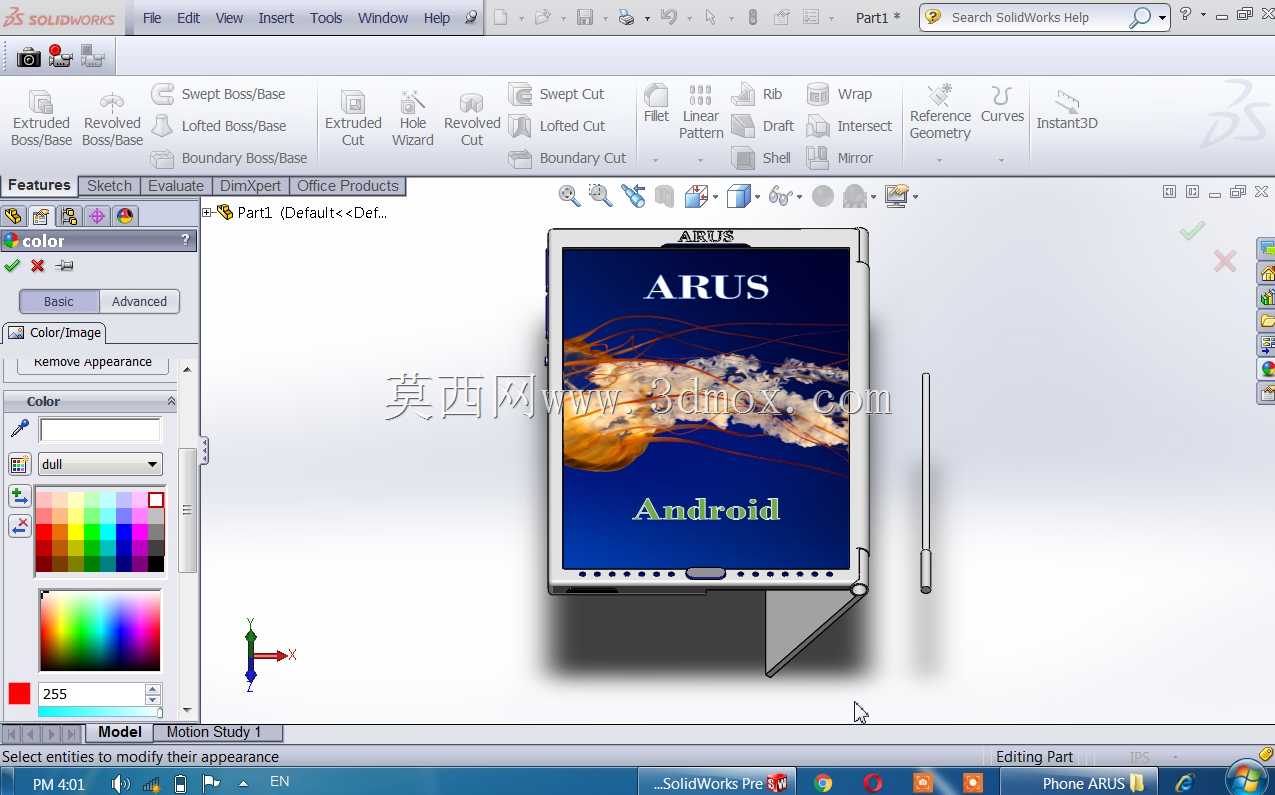Switch to the Sketch tab
This screenshot has width=1275, height=795.
point(109,185)
